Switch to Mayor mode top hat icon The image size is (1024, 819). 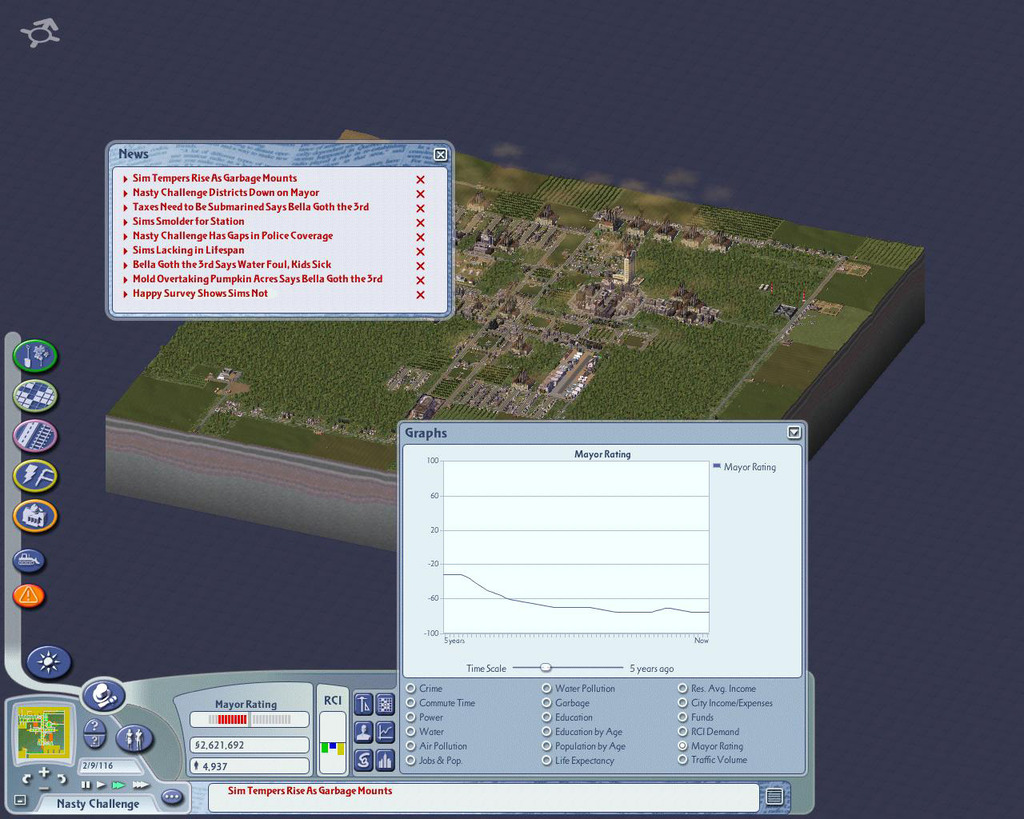103,695
